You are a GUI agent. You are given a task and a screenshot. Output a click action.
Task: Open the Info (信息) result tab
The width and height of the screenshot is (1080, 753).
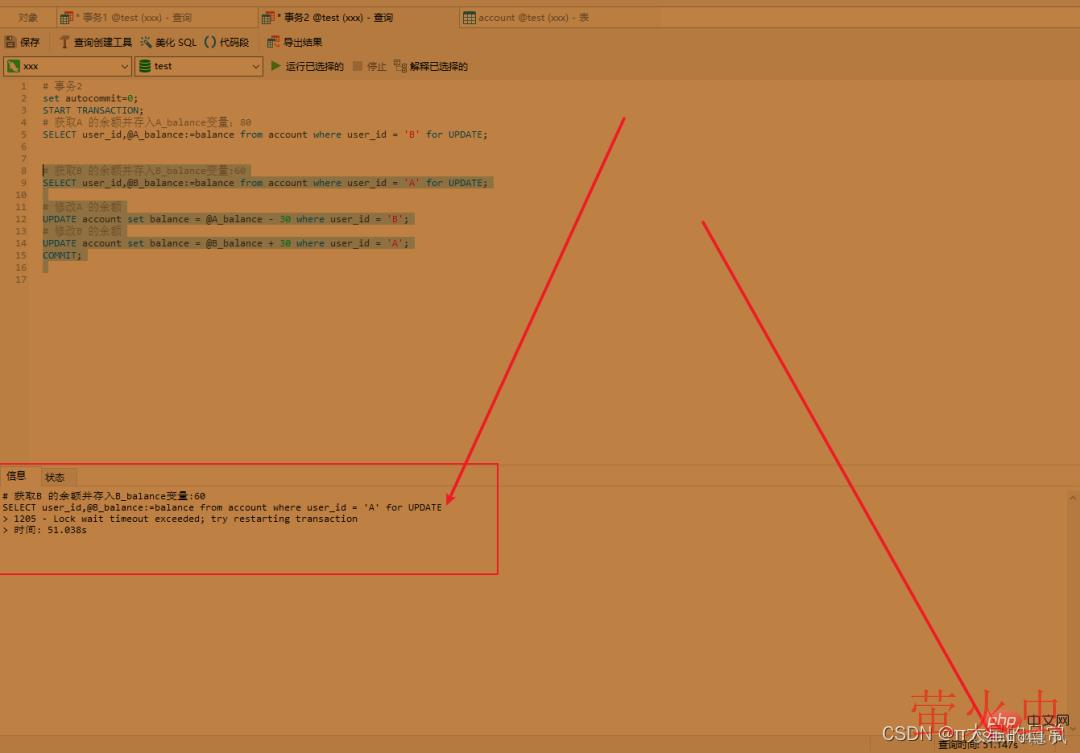17,476
